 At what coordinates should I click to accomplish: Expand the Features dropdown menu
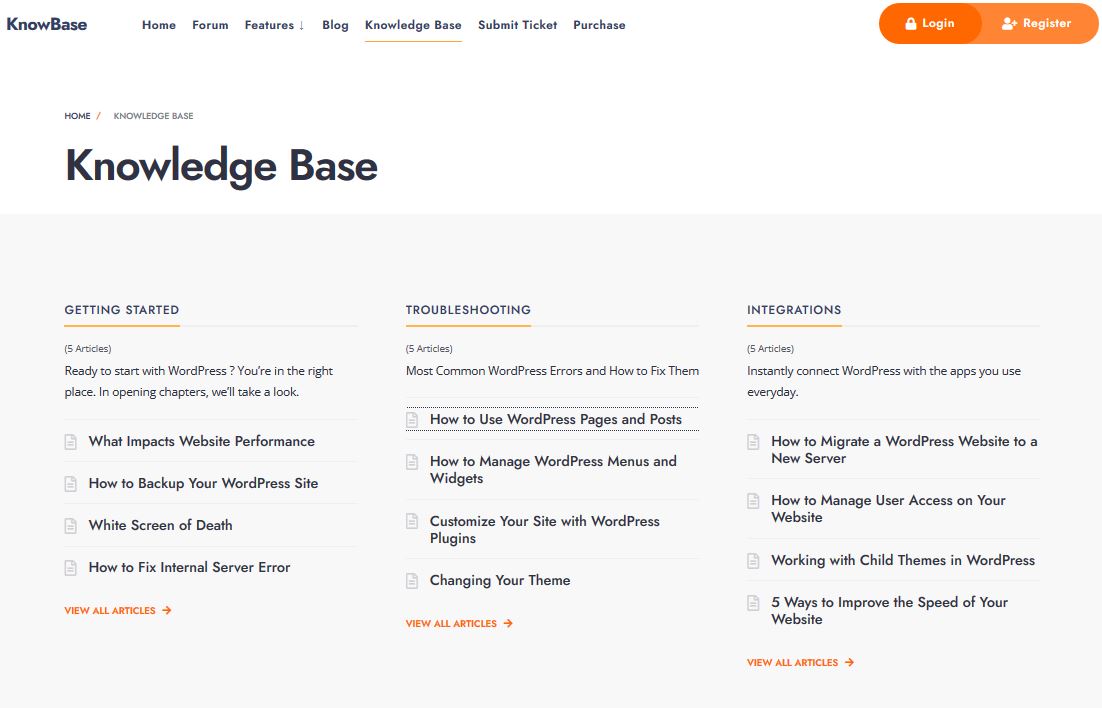tap(274, 25)
